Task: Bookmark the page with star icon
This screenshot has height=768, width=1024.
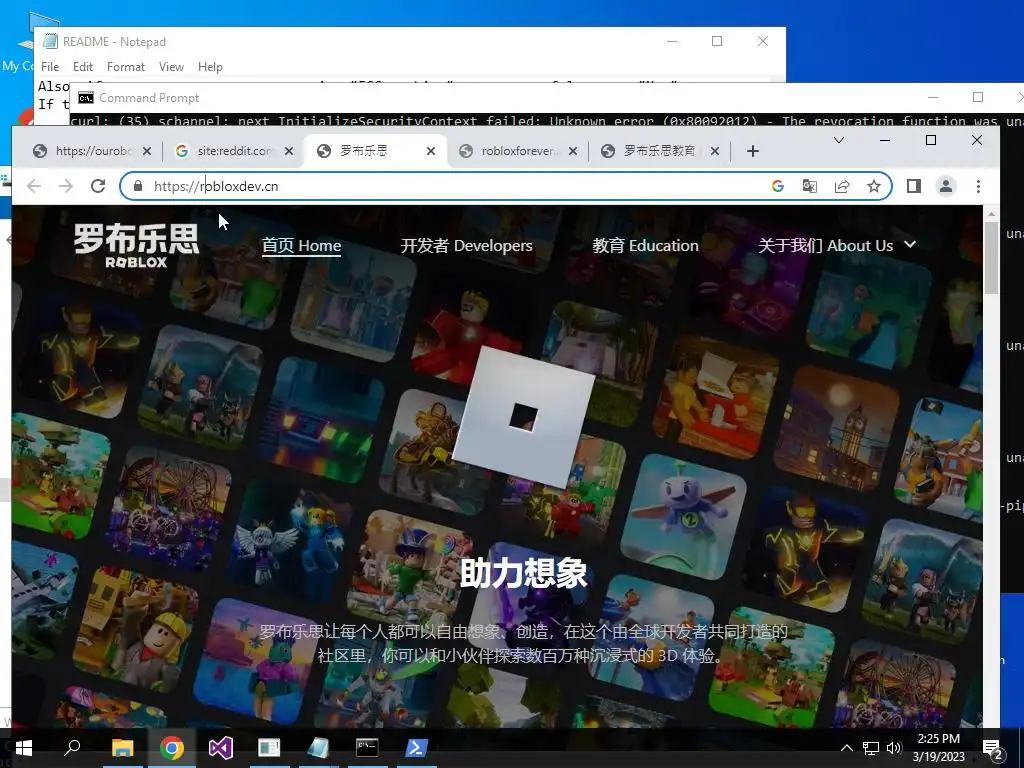Action: (x=874, y=186)
